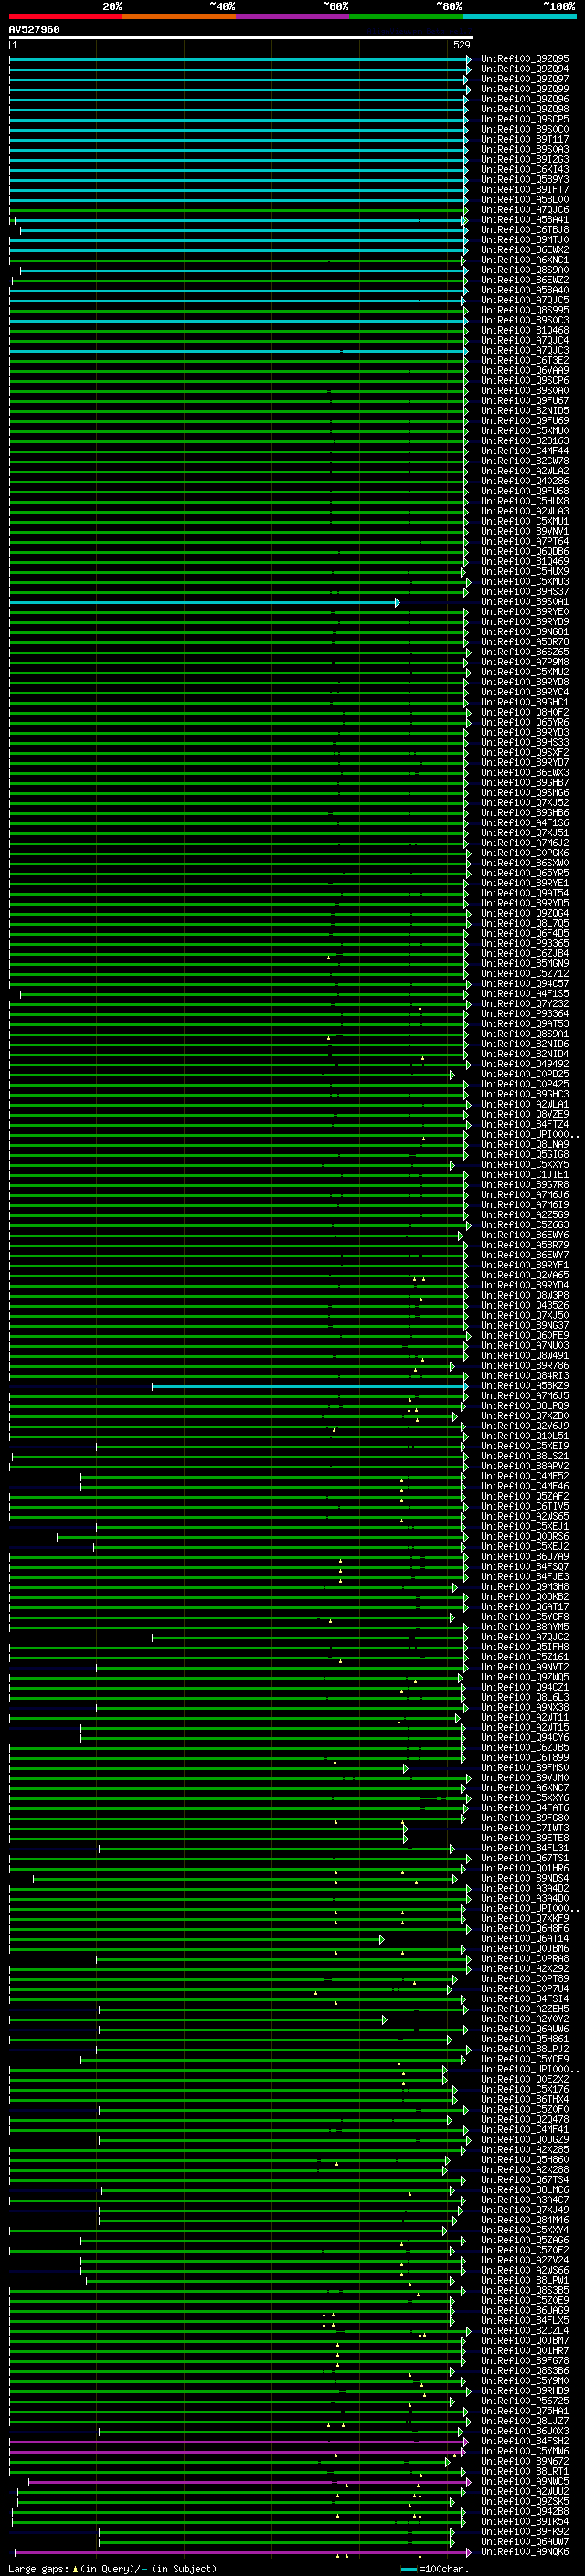Click the UniRef100_O49492 label
This screenshot has height=2576, width=585.
coord(525,1064)
